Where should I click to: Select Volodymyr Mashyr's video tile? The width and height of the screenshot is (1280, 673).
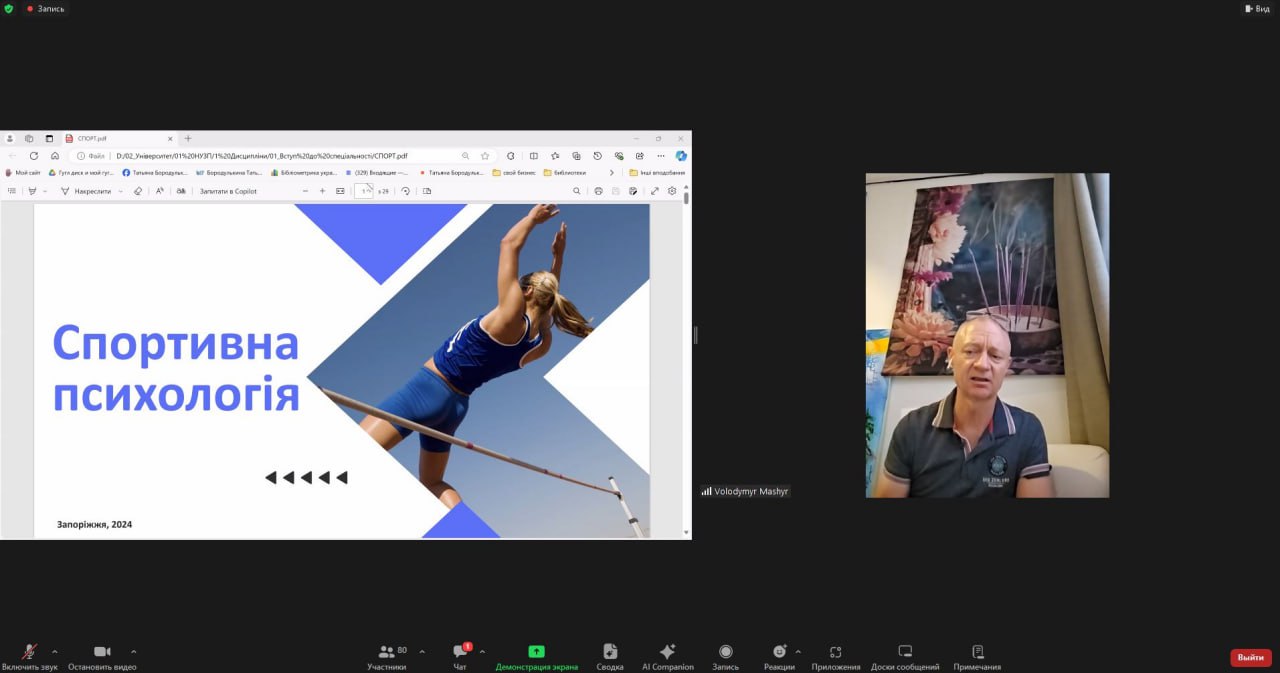987,335
